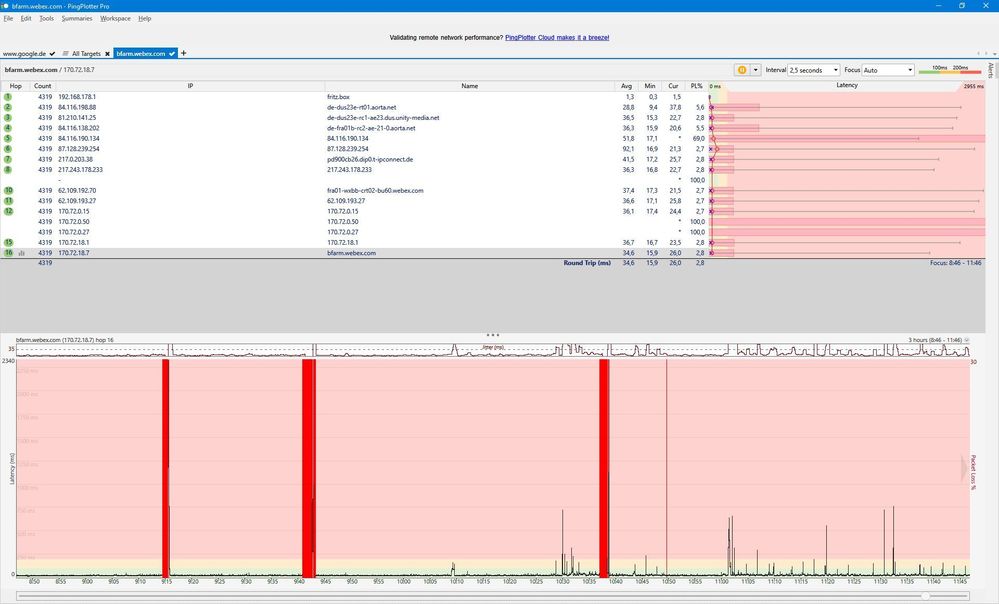Click name de-dus23e-rc1-ae23.dus.unity-media.net
The image size is (999, 604).
click(383, 118)
